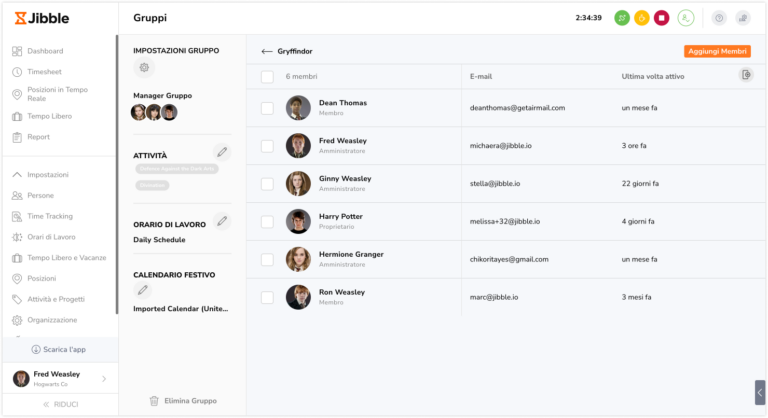Open Orari di Lavoro settings
This screenshot has width=768, height=418.
(x=51, y=237)
